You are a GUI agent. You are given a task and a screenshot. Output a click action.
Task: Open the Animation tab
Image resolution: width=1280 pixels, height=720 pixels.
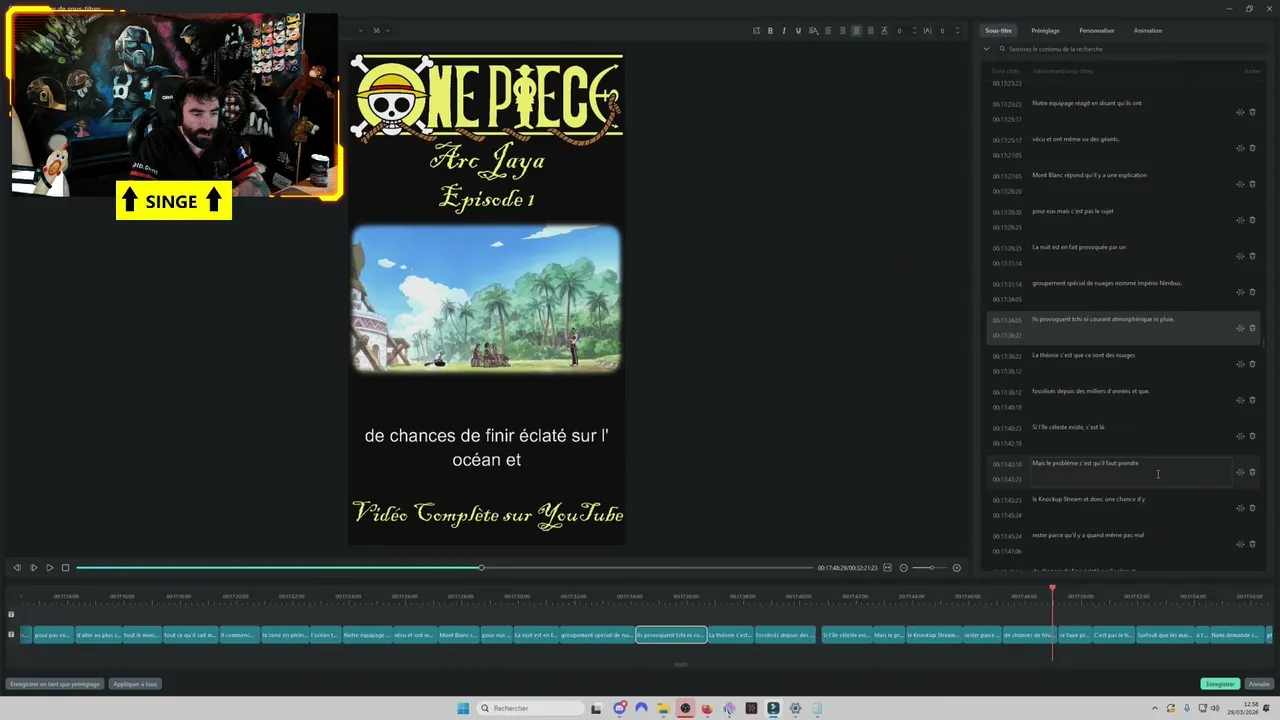[x=1148, y=31]
